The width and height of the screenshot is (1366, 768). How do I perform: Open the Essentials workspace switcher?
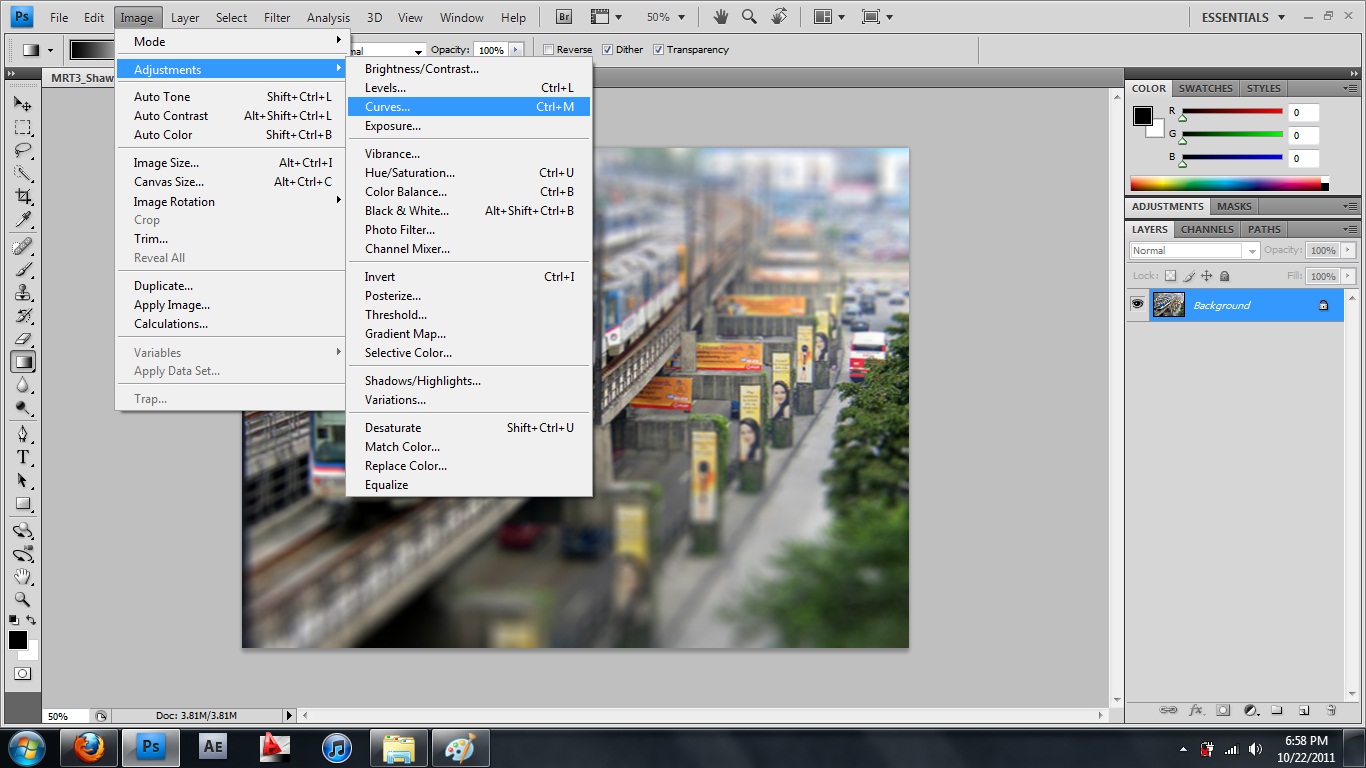1243,17
